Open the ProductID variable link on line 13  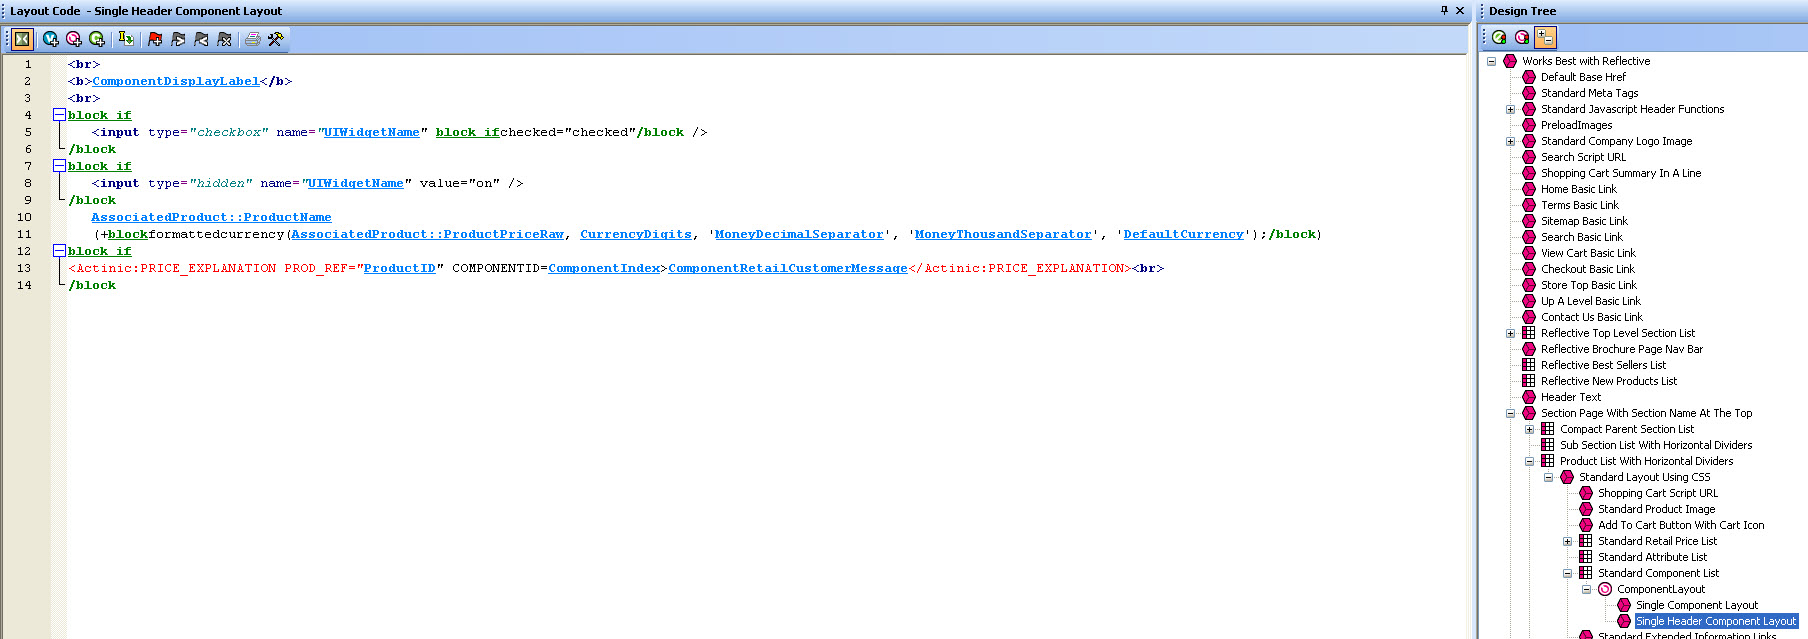[399, 268]
